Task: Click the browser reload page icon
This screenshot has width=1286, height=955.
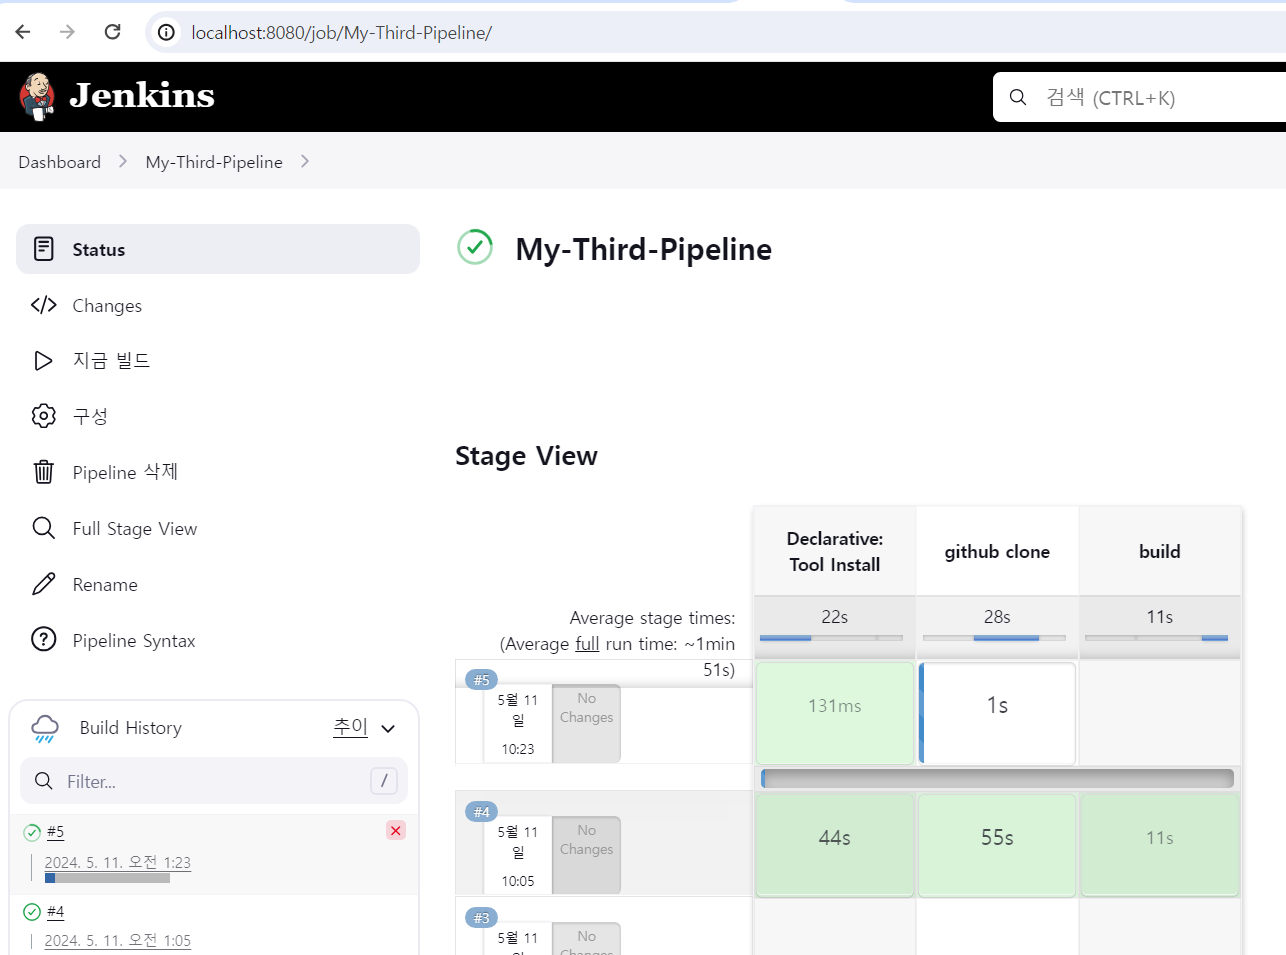Action: click(113, 32)
